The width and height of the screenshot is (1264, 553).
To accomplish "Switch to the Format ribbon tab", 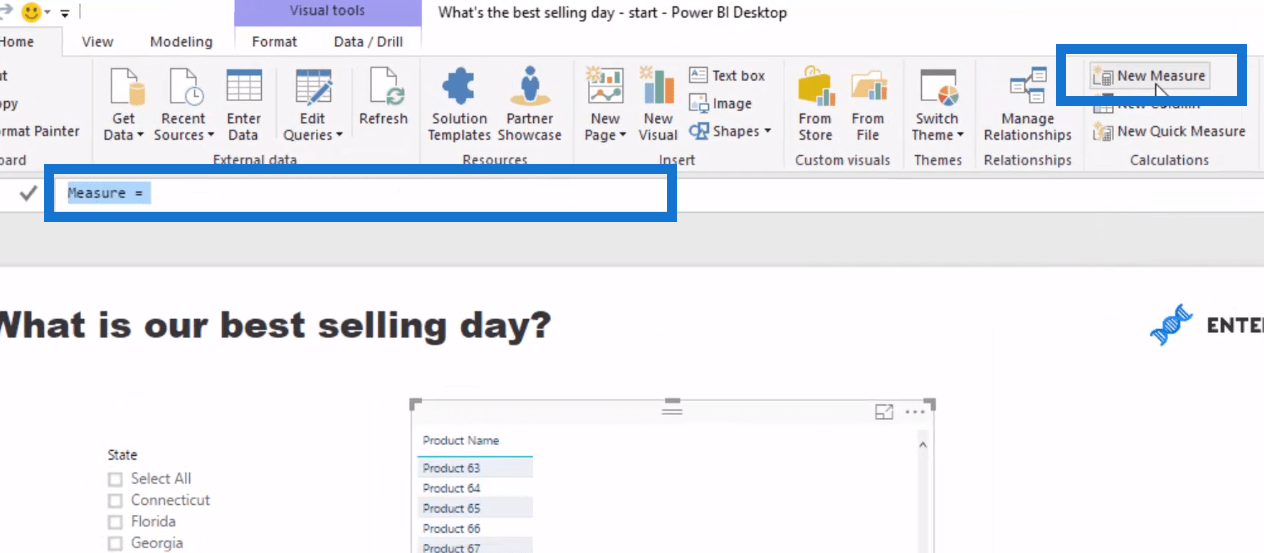I will coord(274,42).
